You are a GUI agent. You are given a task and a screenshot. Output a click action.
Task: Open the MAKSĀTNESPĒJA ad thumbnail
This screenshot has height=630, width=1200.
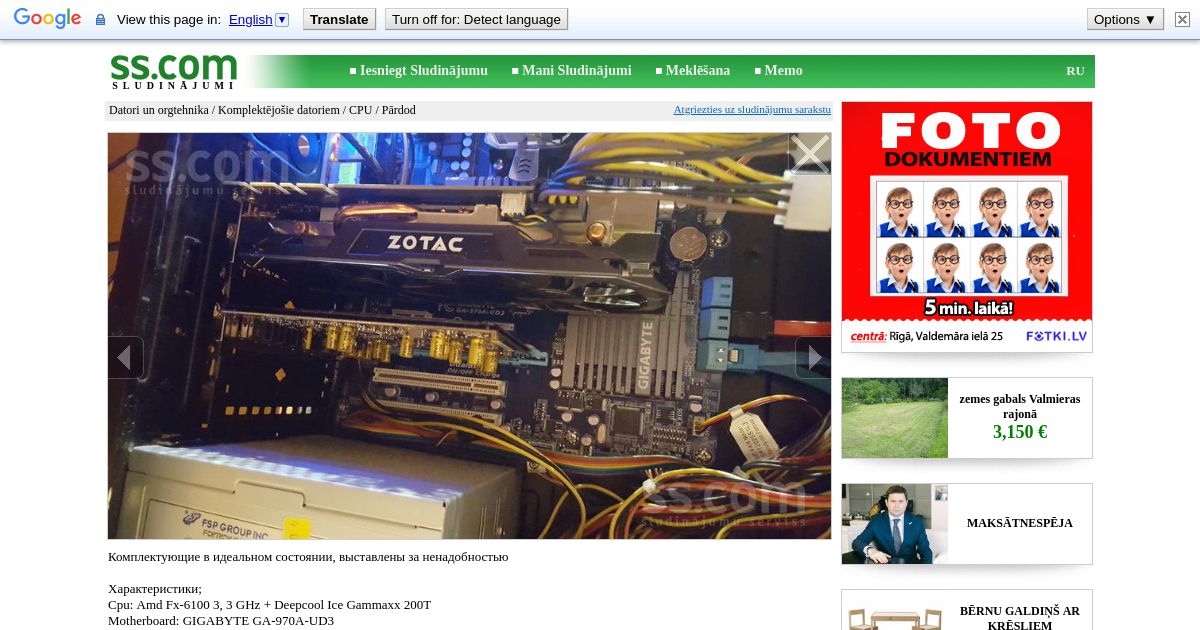(x=895, y=524)
